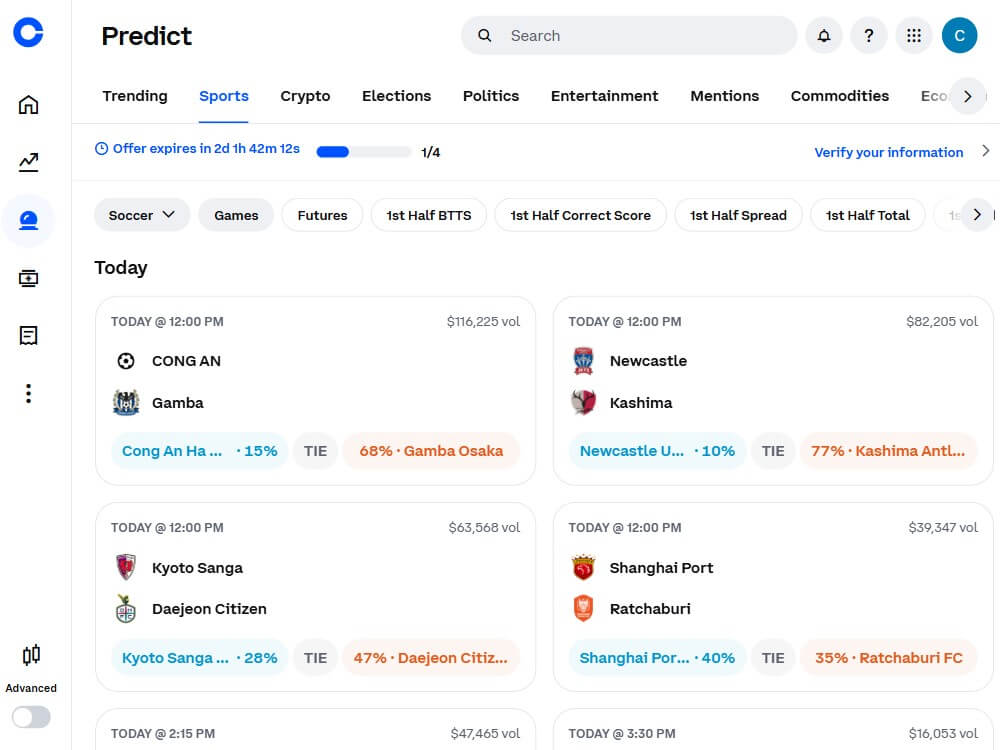Open the account avatar C
Screen dimensions: 1000x750
click(x=959, y=36)
